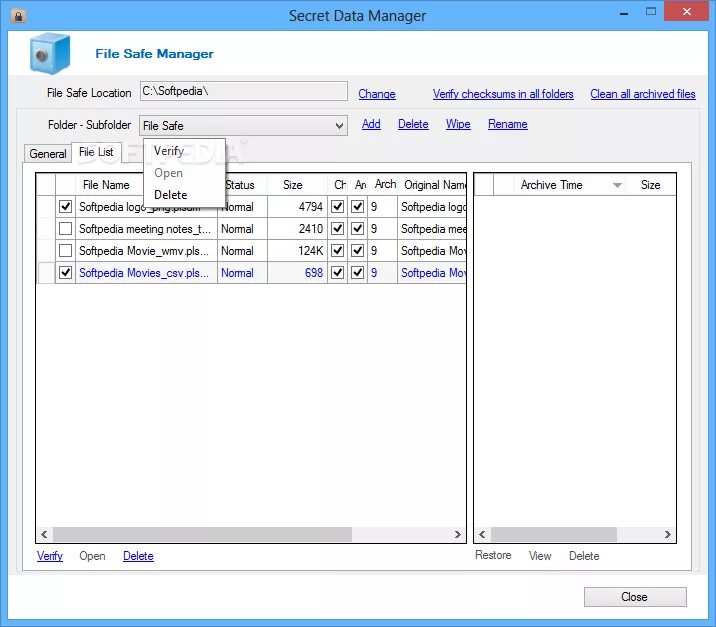Click the blue safe icon near File Safe Manager
The image size is (716, 627).
[x=50, y=53]
